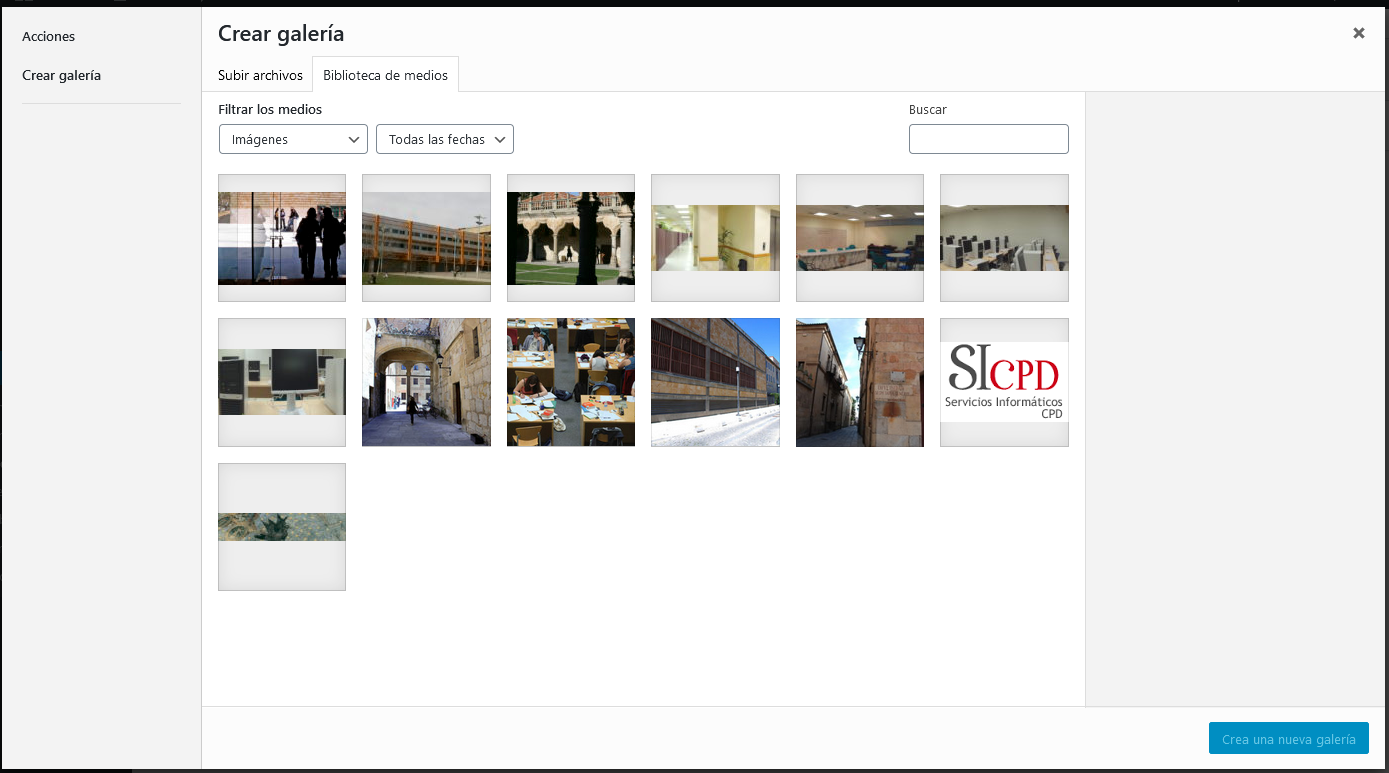Select thumbnail of narrow old street
Viewport: 1389px width, 773px height.
860,382
